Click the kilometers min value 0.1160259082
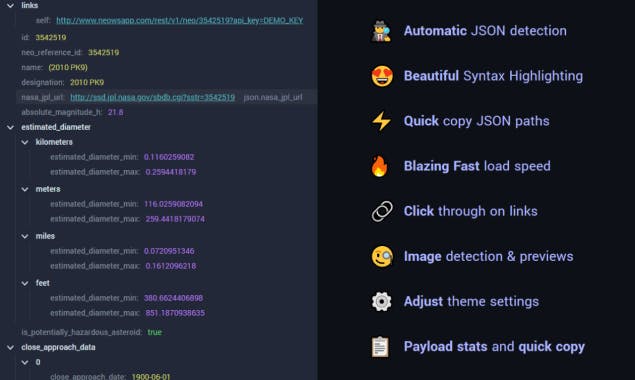635x380 pixels. [169, 157]
